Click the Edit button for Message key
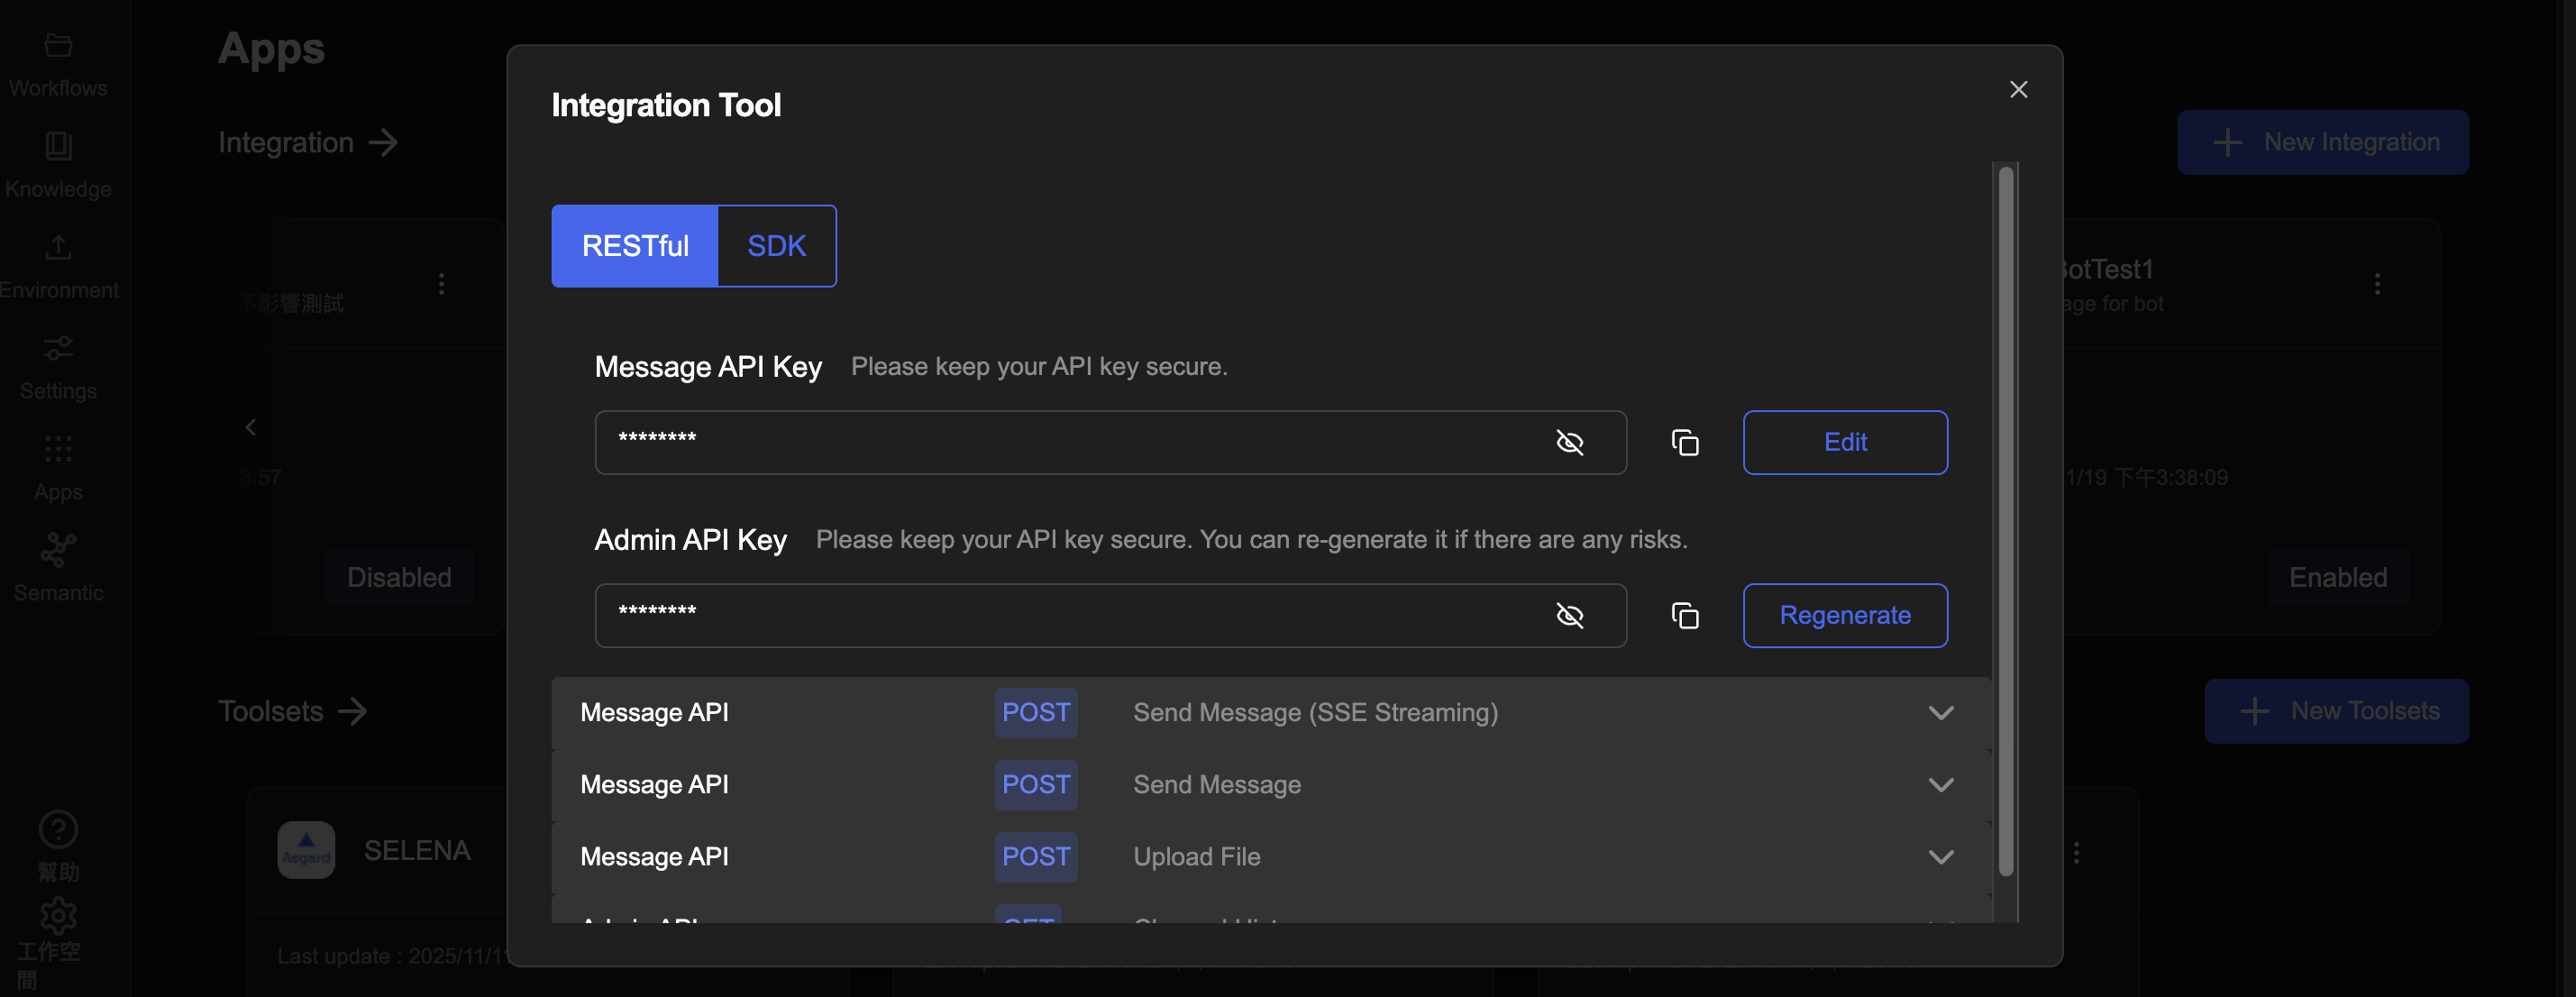 click(1845, 443)
